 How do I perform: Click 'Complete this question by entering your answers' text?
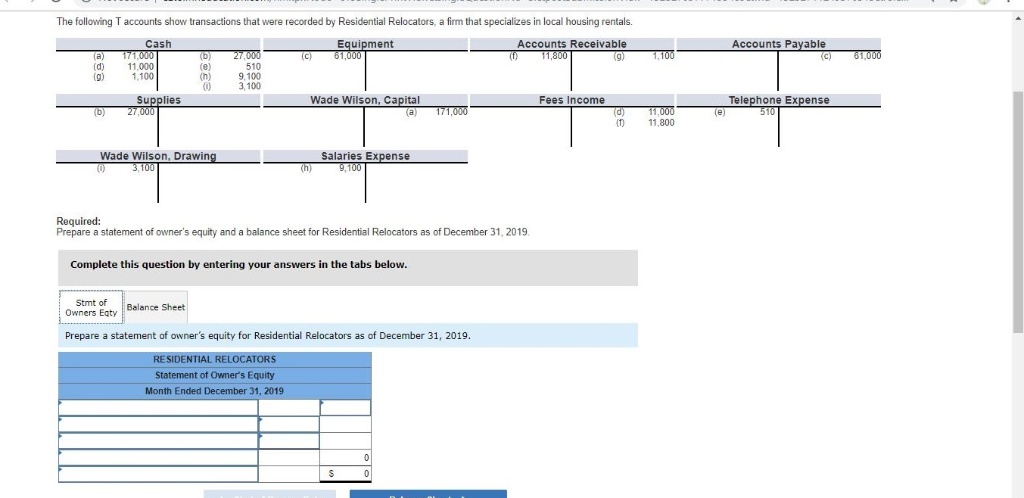click(x=238, y=265)
